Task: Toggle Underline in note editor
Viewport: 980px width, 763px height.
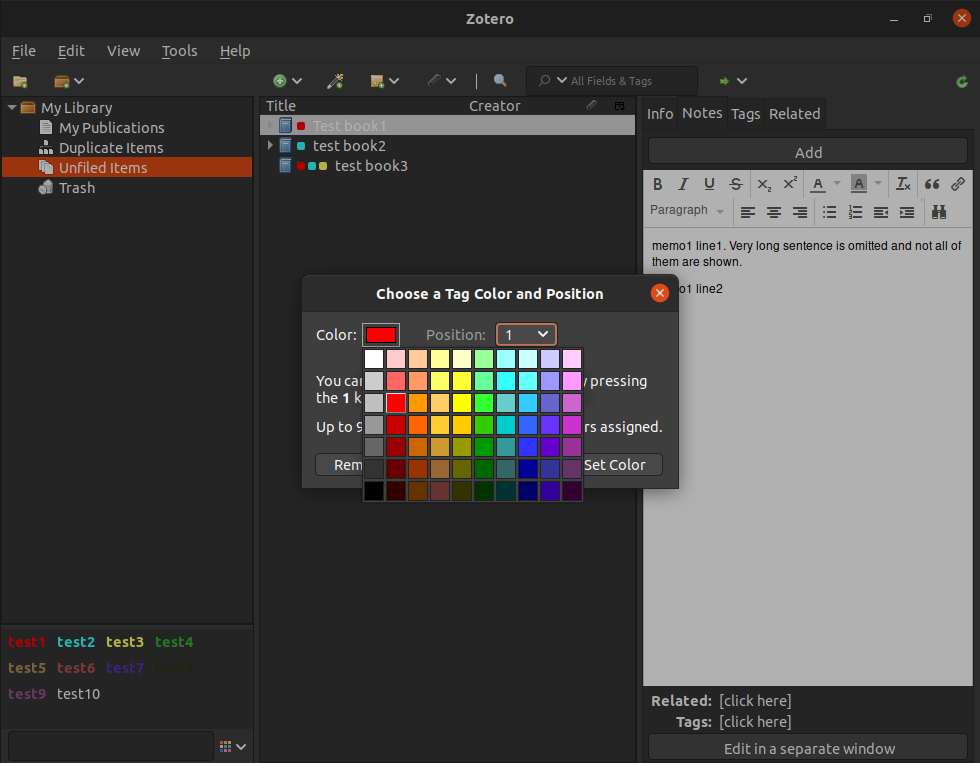Action: click(x=709, y=184)
